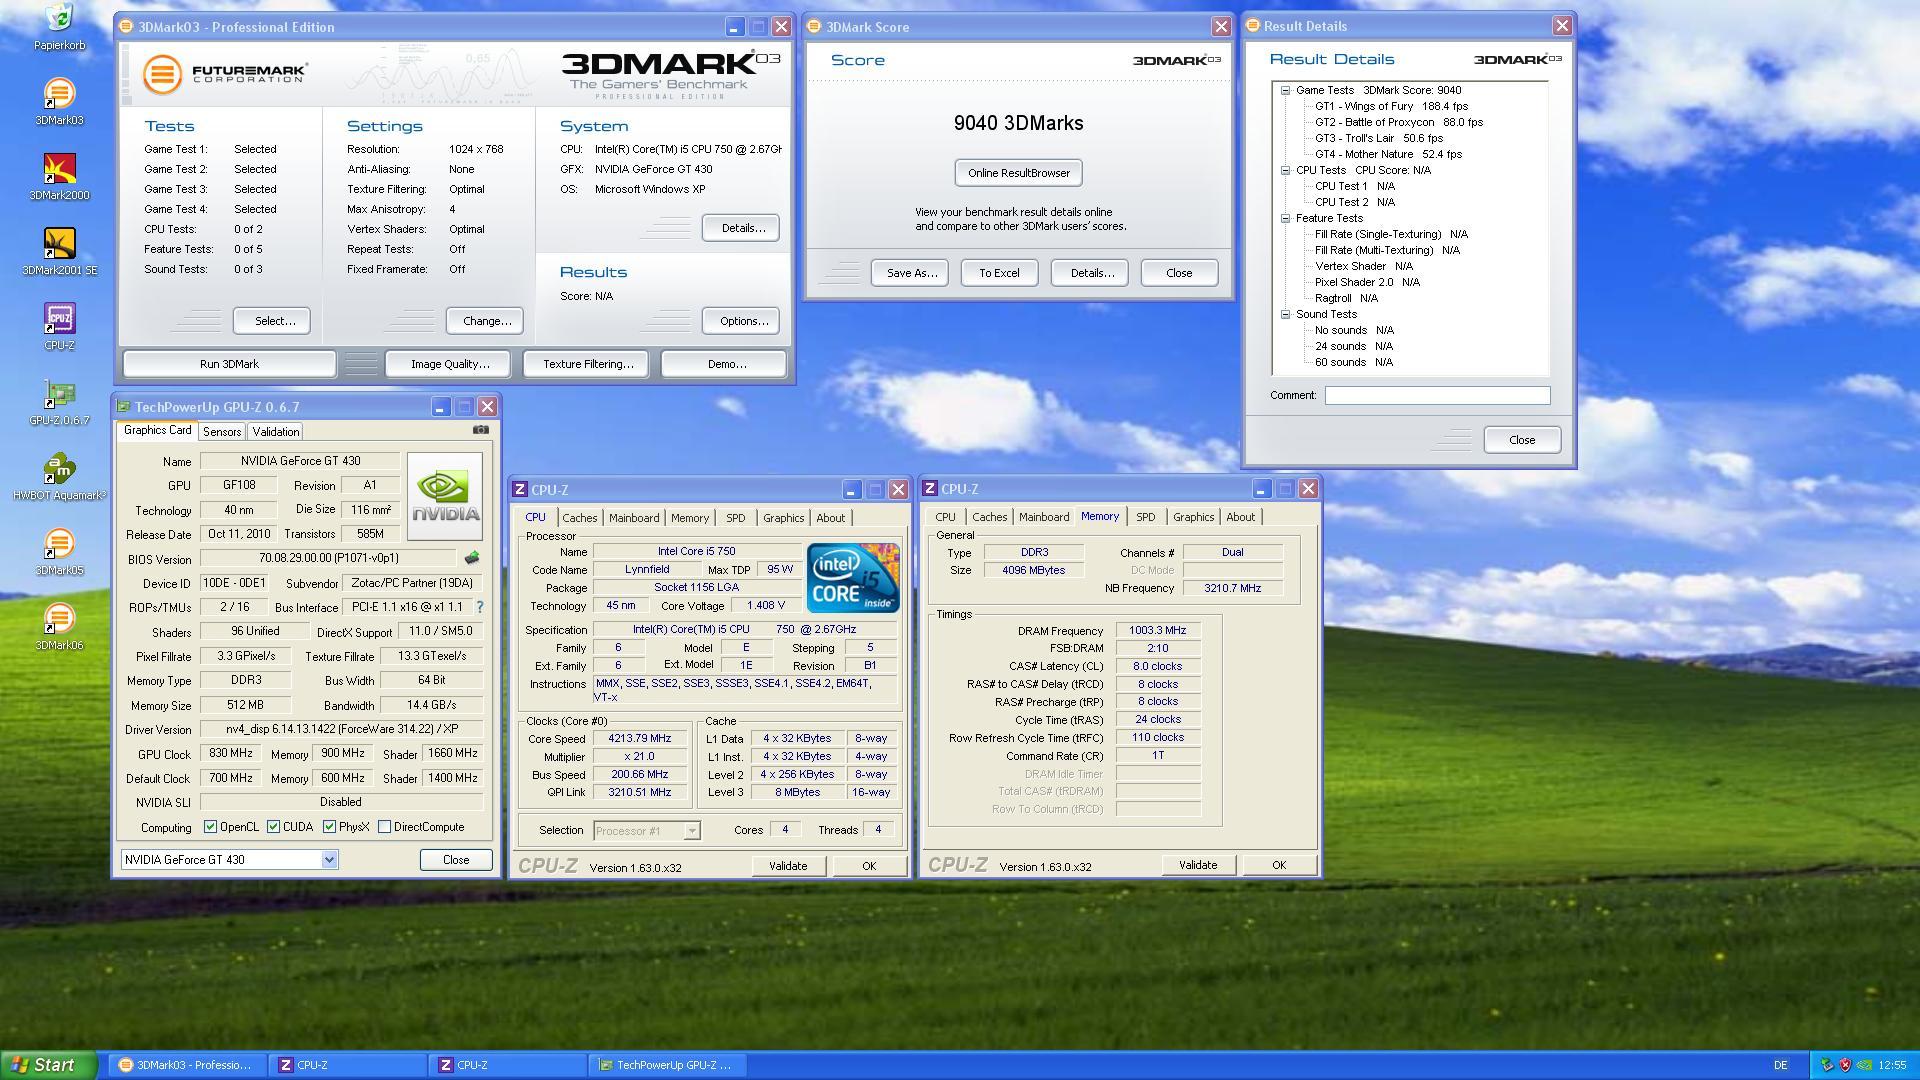Toggle the CUDA checkbox
1920x1080 pixels.
[273, 827]
